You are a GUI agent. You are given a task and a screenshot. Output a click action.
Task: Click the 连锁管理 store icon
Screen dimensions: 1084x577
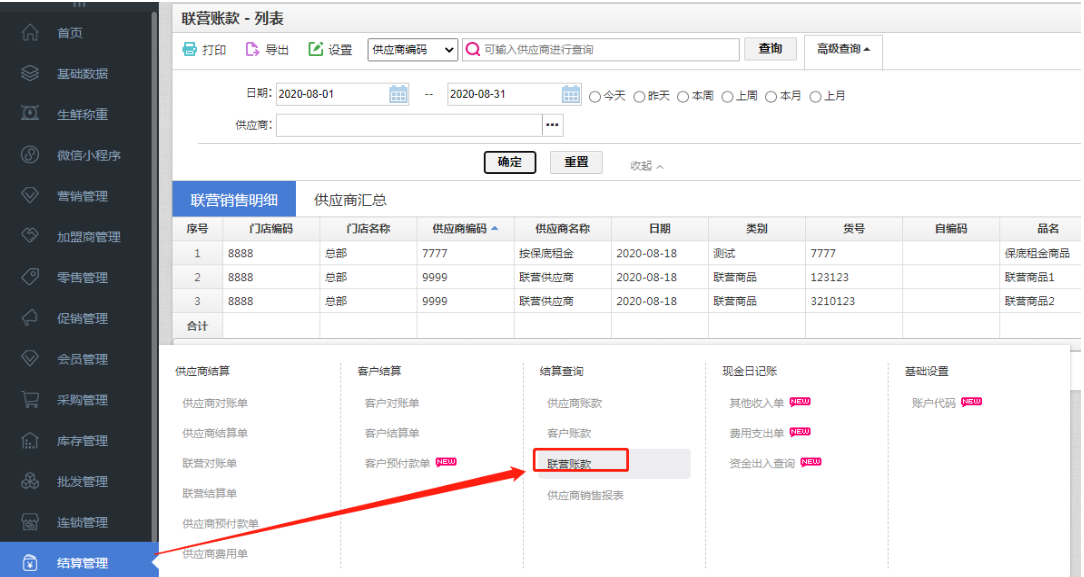point(30,522)
